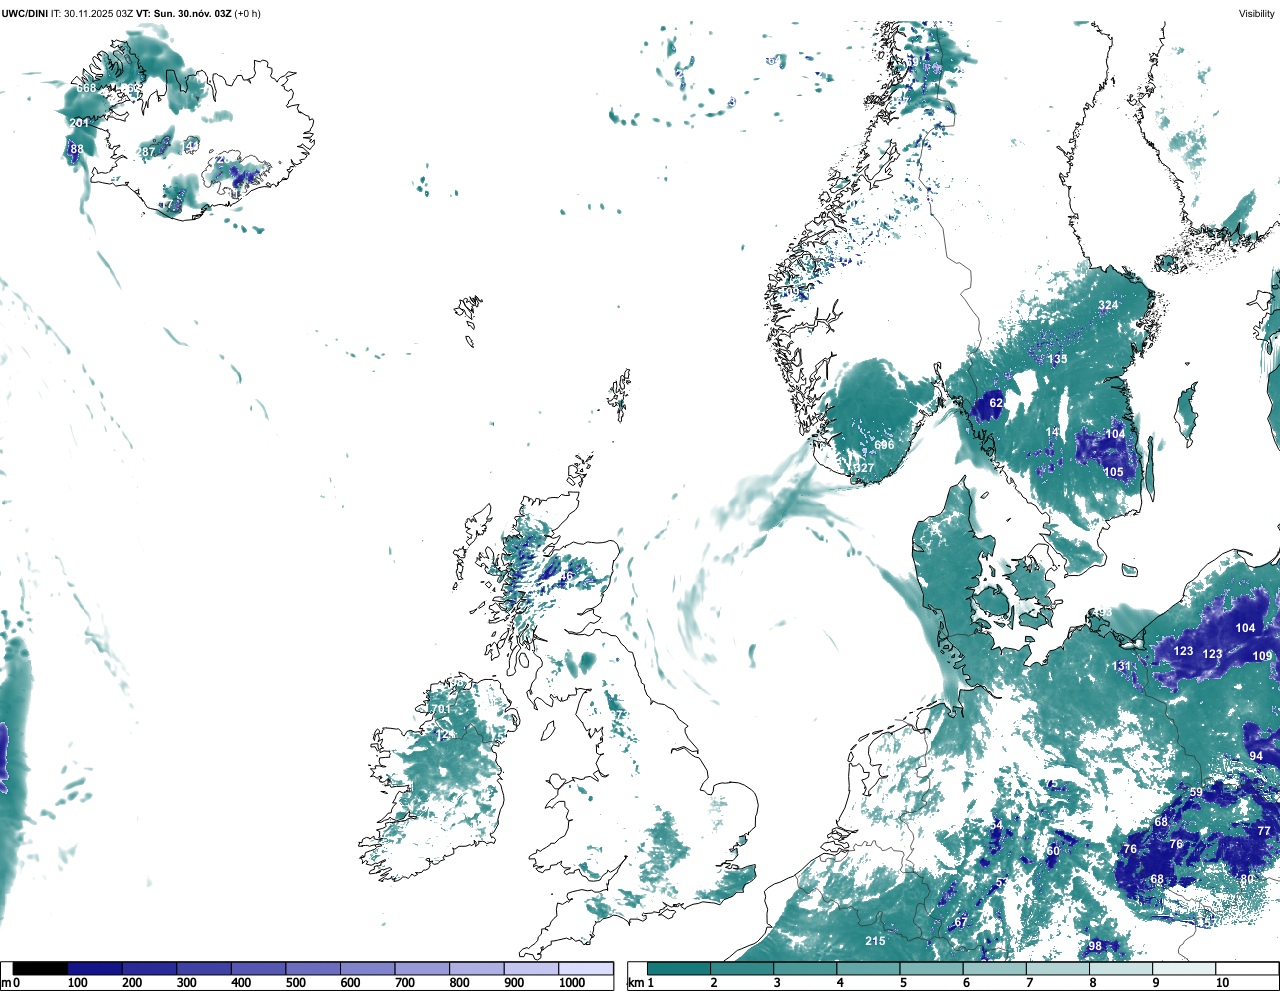Click the 'UWC/DINI' model label in the header
Screen dimensions: 1280x991
coord(24,14)
